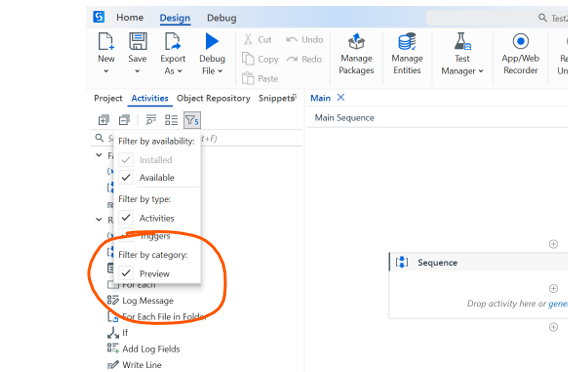
Task: Click the Expand All icon in Activities
Action: point(104,120)
